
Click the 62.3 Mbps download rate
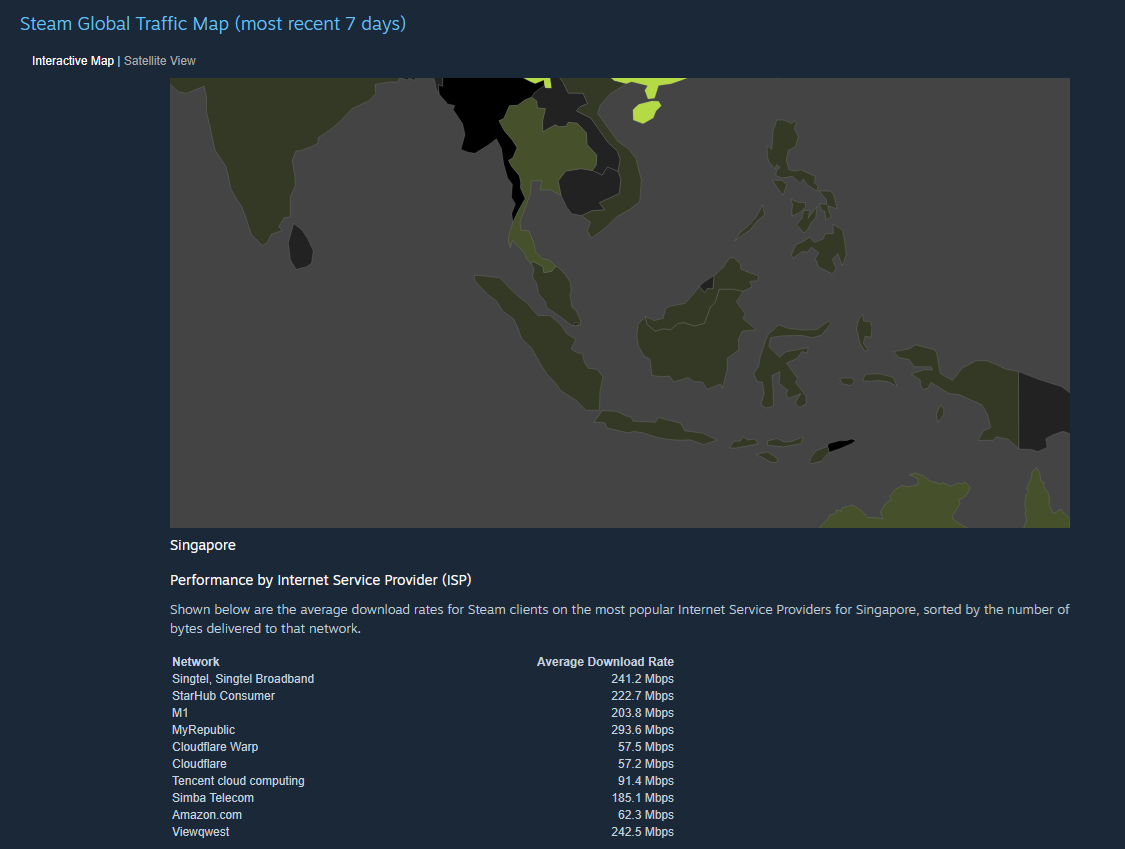(x=646, y=815)
